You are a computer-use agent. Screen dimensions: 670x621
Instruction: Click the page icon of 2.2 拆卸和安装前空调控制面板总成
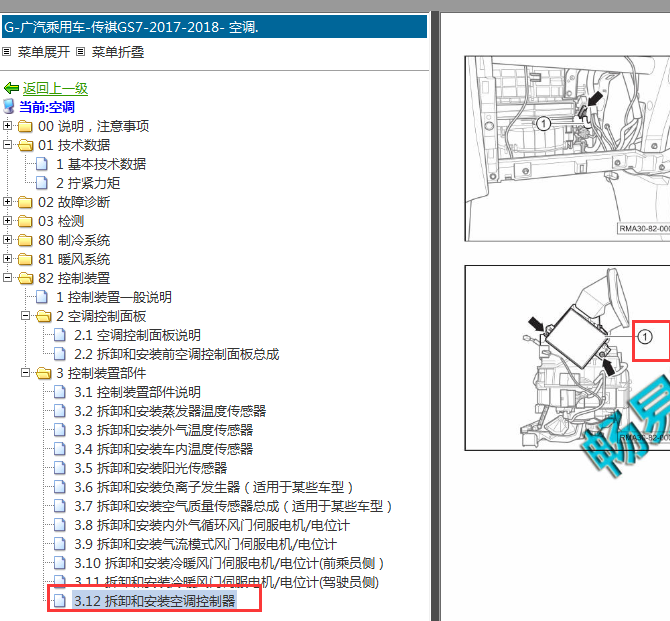[60, 354]
